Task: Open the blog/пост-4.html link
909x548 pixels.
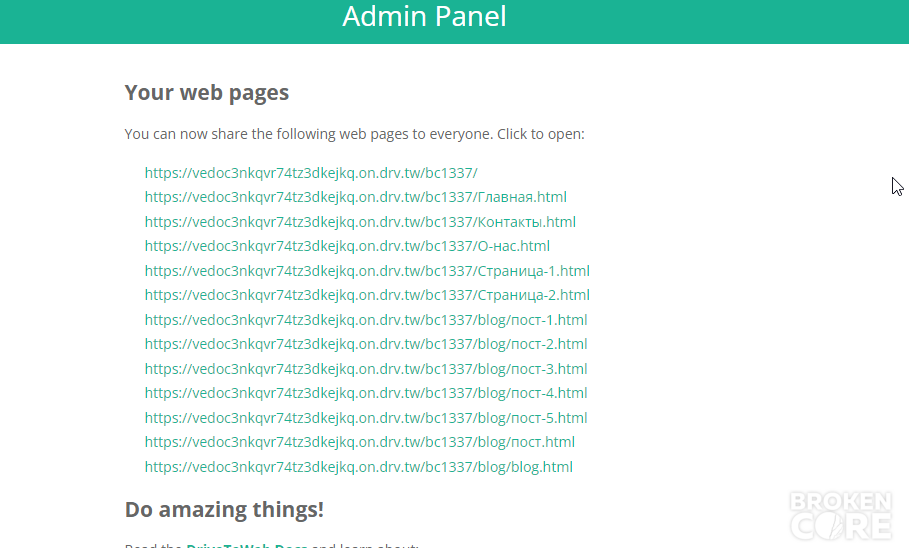Action: (366, 393)
